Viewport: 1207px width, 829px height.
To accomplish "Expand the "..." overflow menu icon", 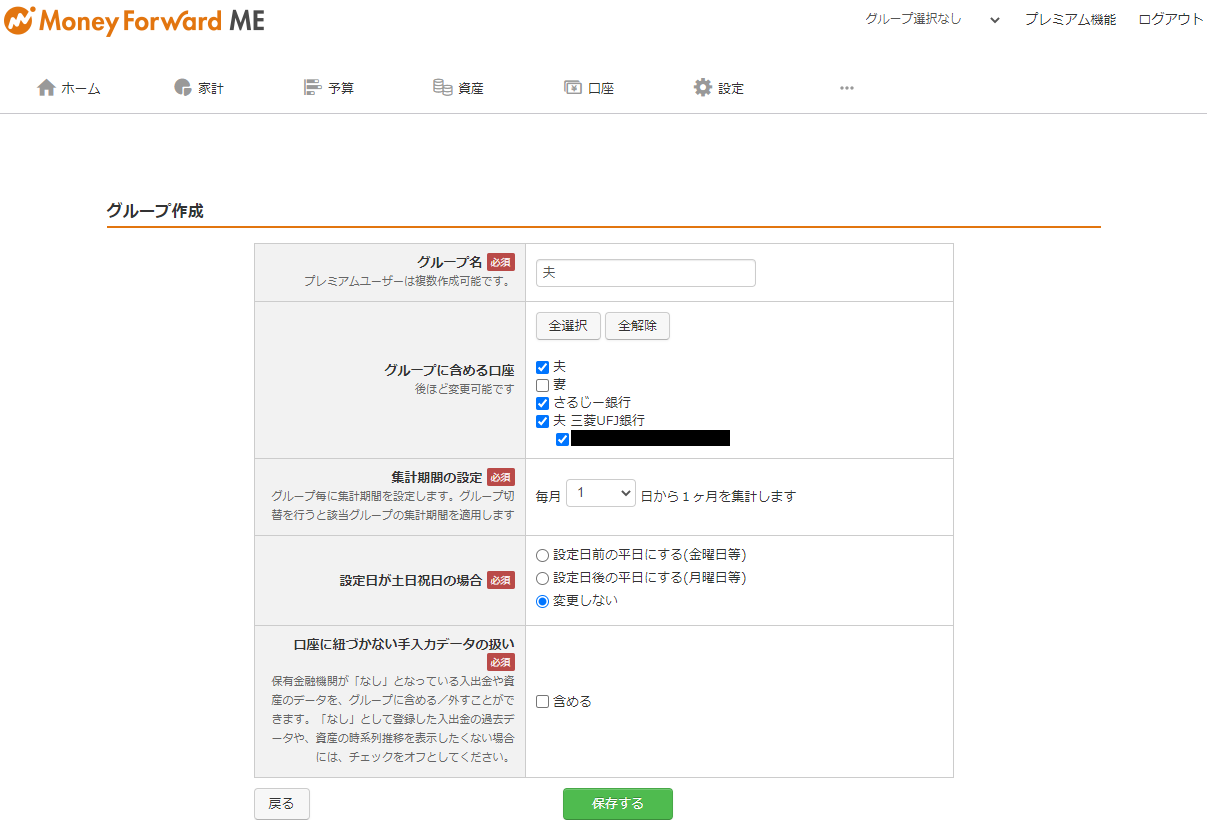I will click(846, 88).
